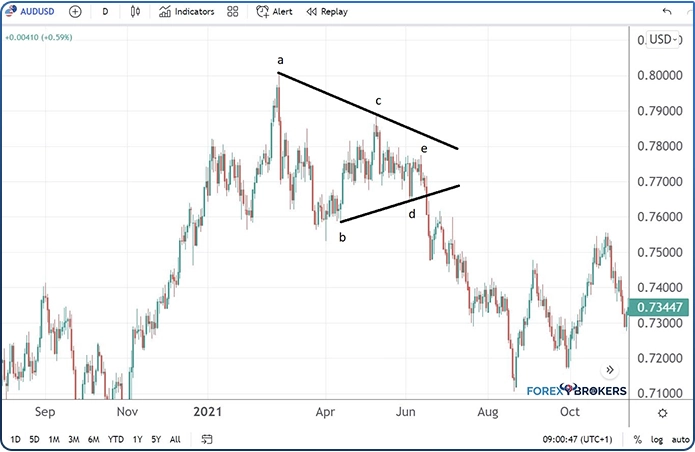Image resolution: width=695 pixels, height=452 pixels.
Task: Click the add symbol plus icon
Action: [76, 12]
